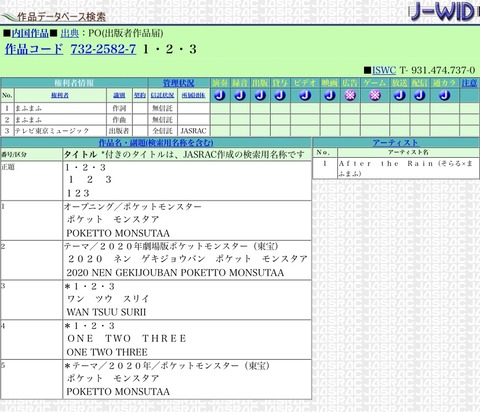Click the 所属団体 column header link
480x412 pixels.
[193, 95]
